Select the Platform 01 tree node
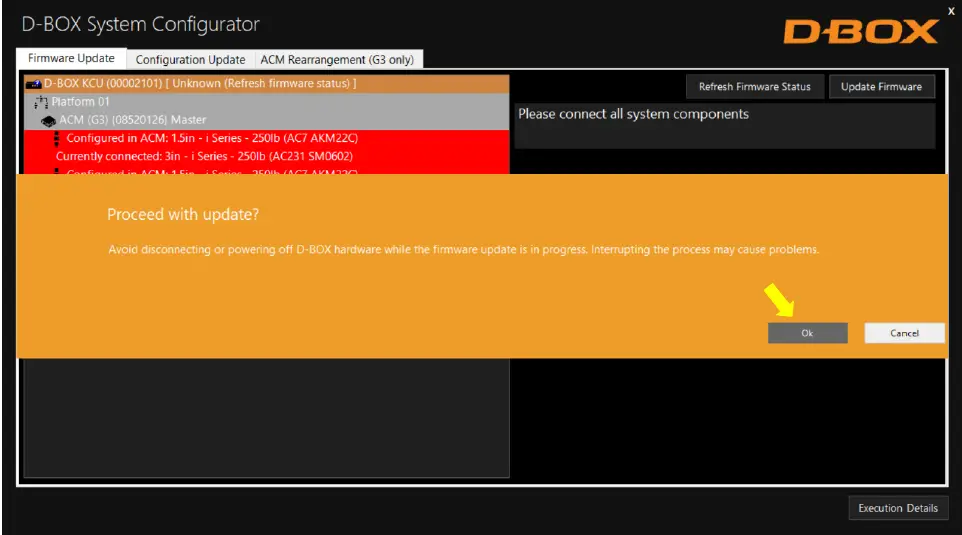This screenshot has width=962, height=535. coord(267,102)
